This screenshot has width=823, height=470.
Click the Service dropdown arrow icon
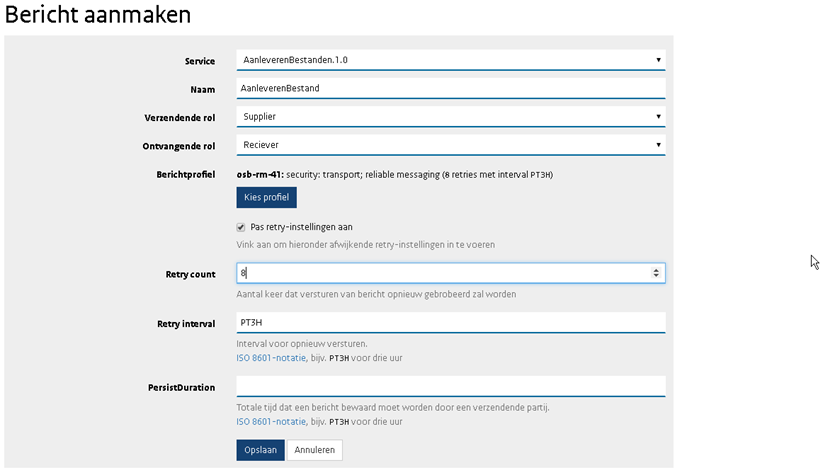[x=658, y=60]
